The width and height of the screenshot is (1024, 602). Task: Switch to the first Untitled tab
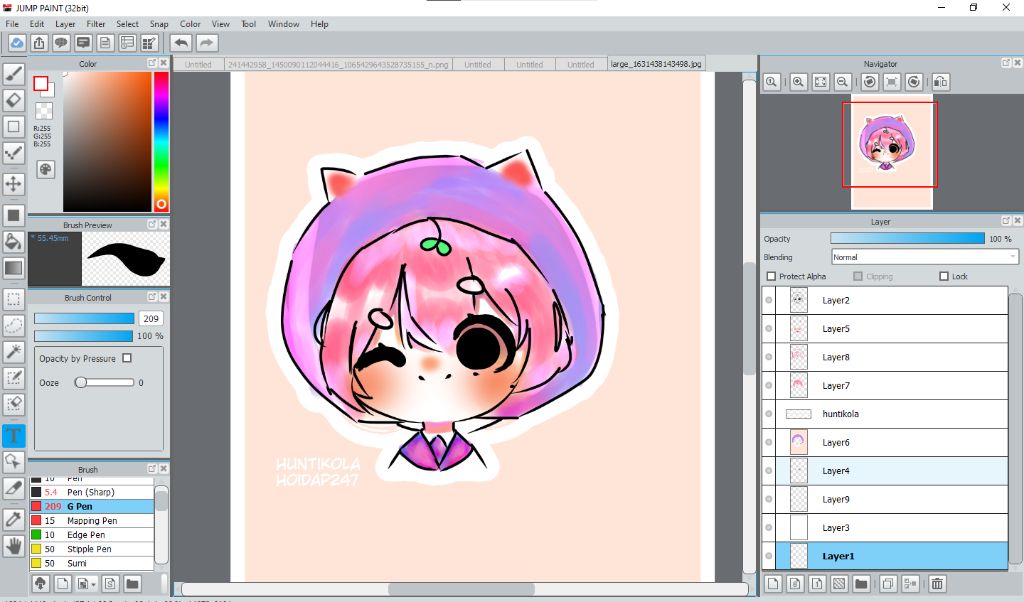pyautogui.click(x=199, y=65)
